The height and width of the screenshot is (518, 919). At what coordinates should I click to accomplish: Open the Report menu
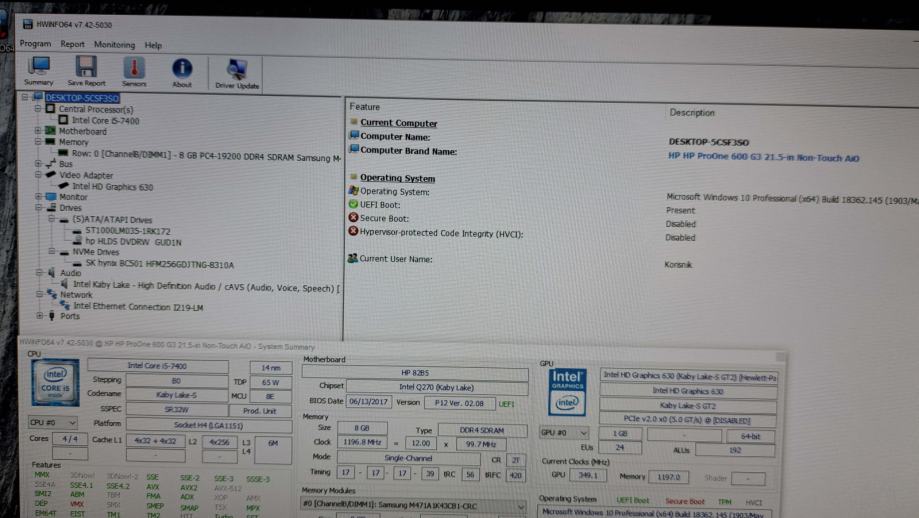[x=72, y=44]
